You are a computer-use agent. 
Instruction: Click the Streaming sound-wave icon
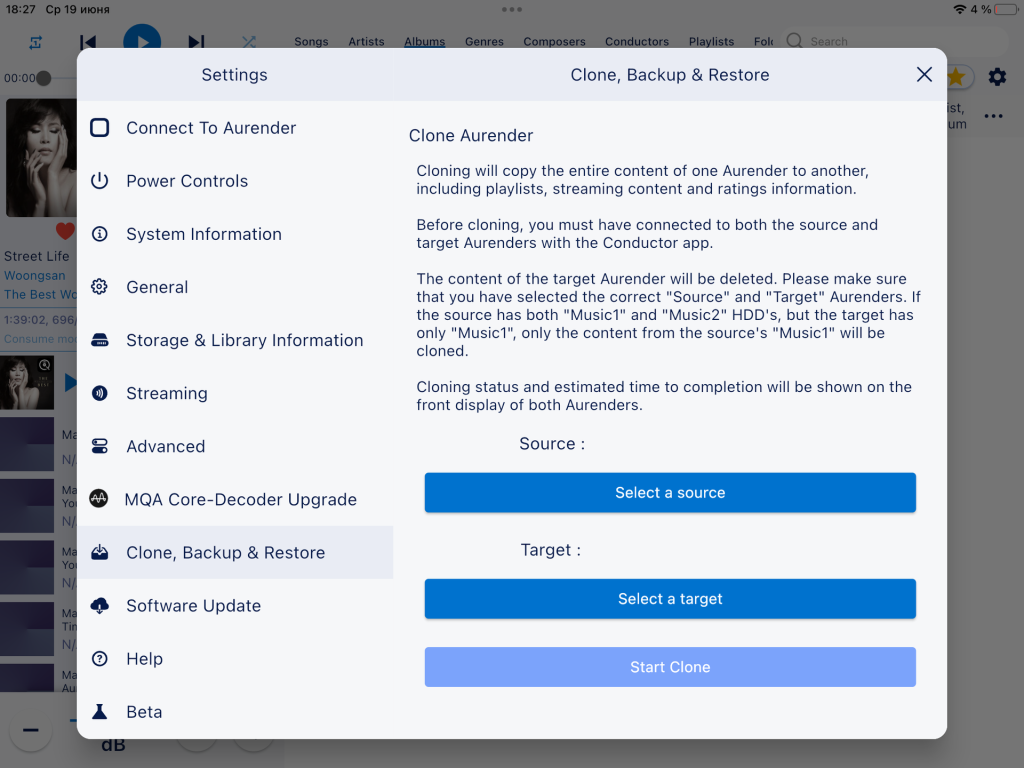point(99,393)
